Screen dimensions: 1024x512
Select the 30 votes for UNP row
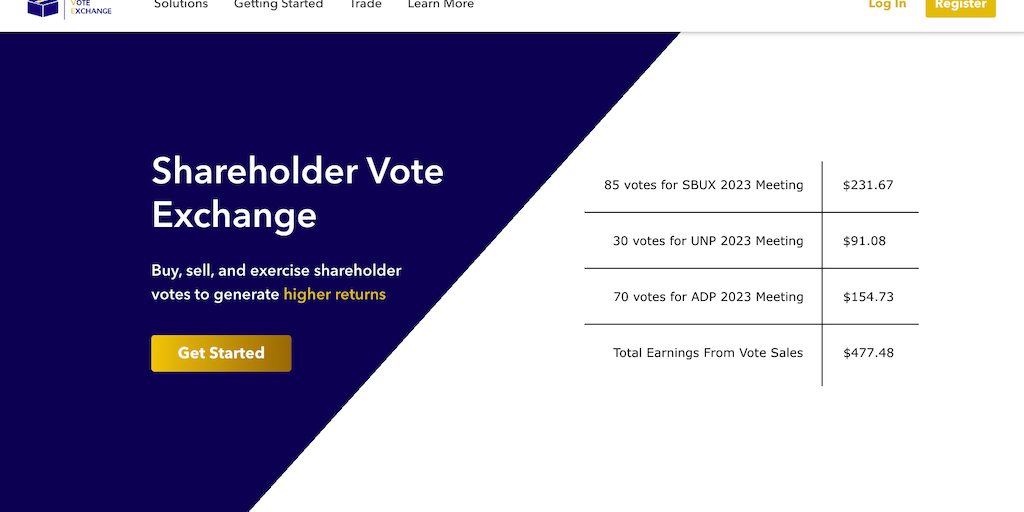[x=707, y=241]
